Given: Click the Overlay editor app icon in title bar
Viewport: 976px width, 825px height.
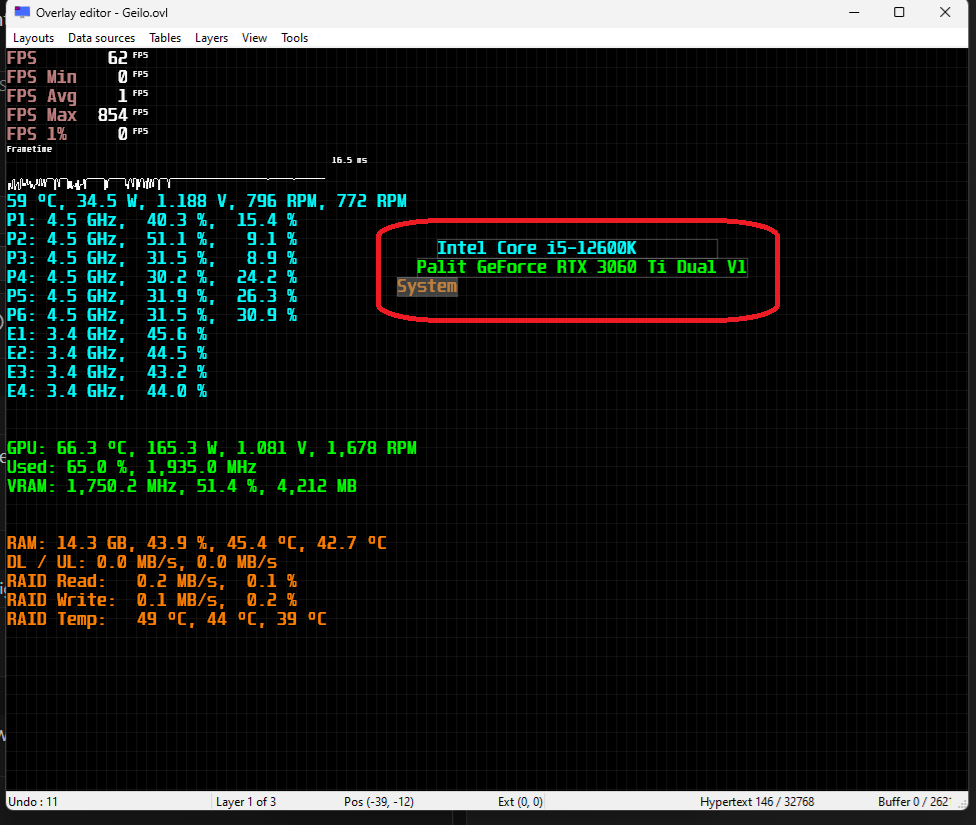Looking at the screenshot, I should coord(22,12).
